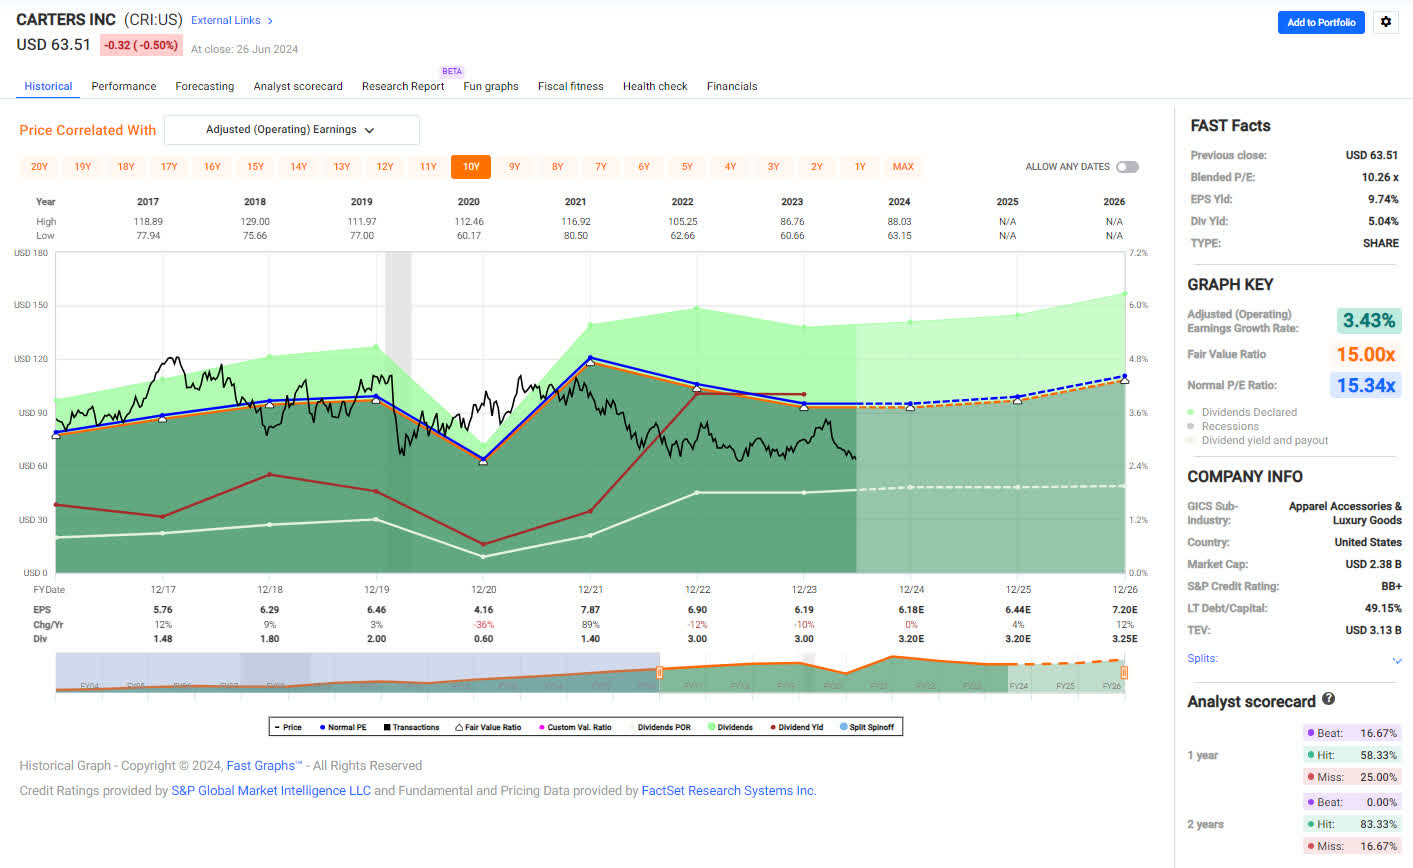Click the Analyst scorecard help question icon
The image size is (1413, 868).
1328,699
